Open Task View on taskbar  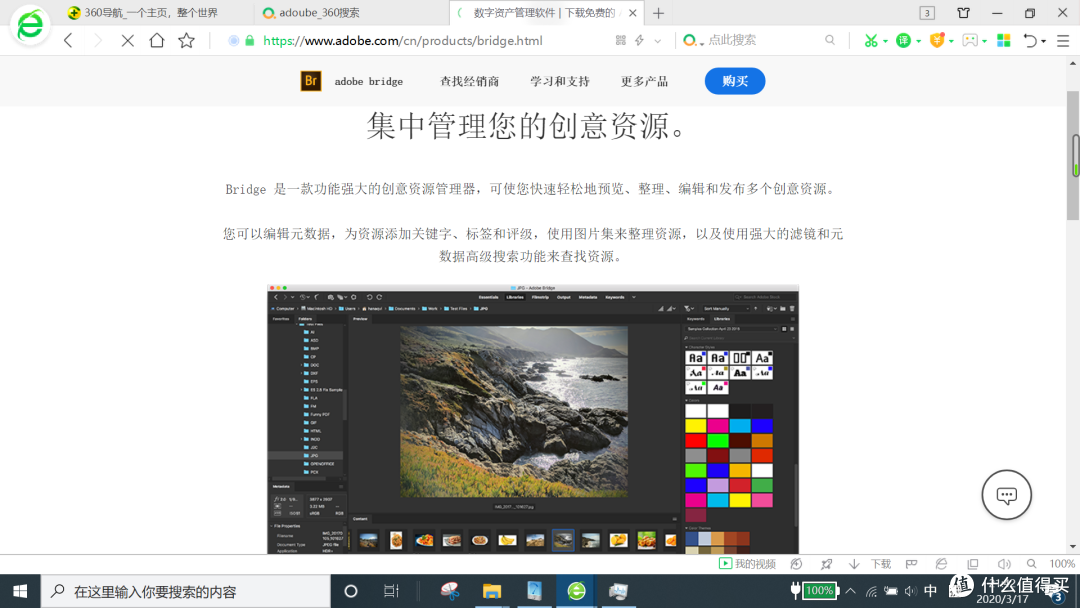click(391, 591)
